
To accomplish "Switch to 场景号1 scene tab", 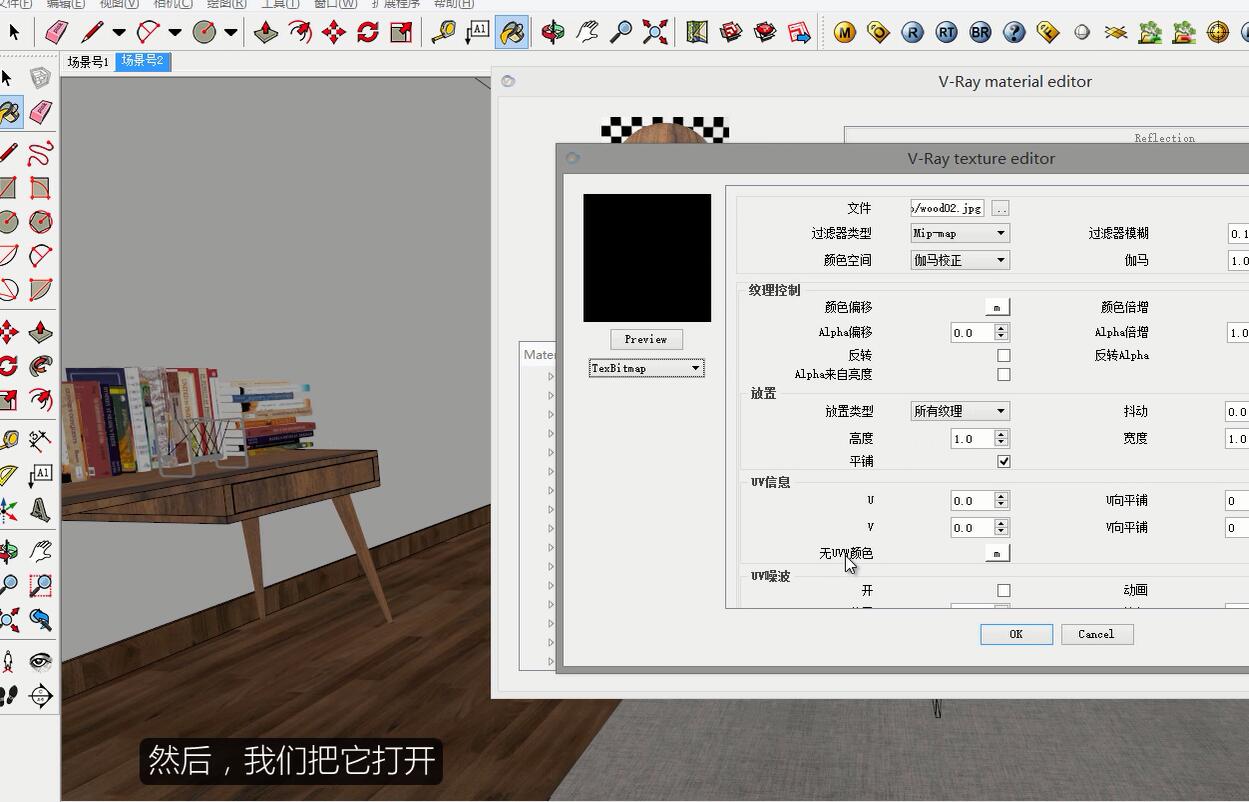I will (x=88, y=62).
